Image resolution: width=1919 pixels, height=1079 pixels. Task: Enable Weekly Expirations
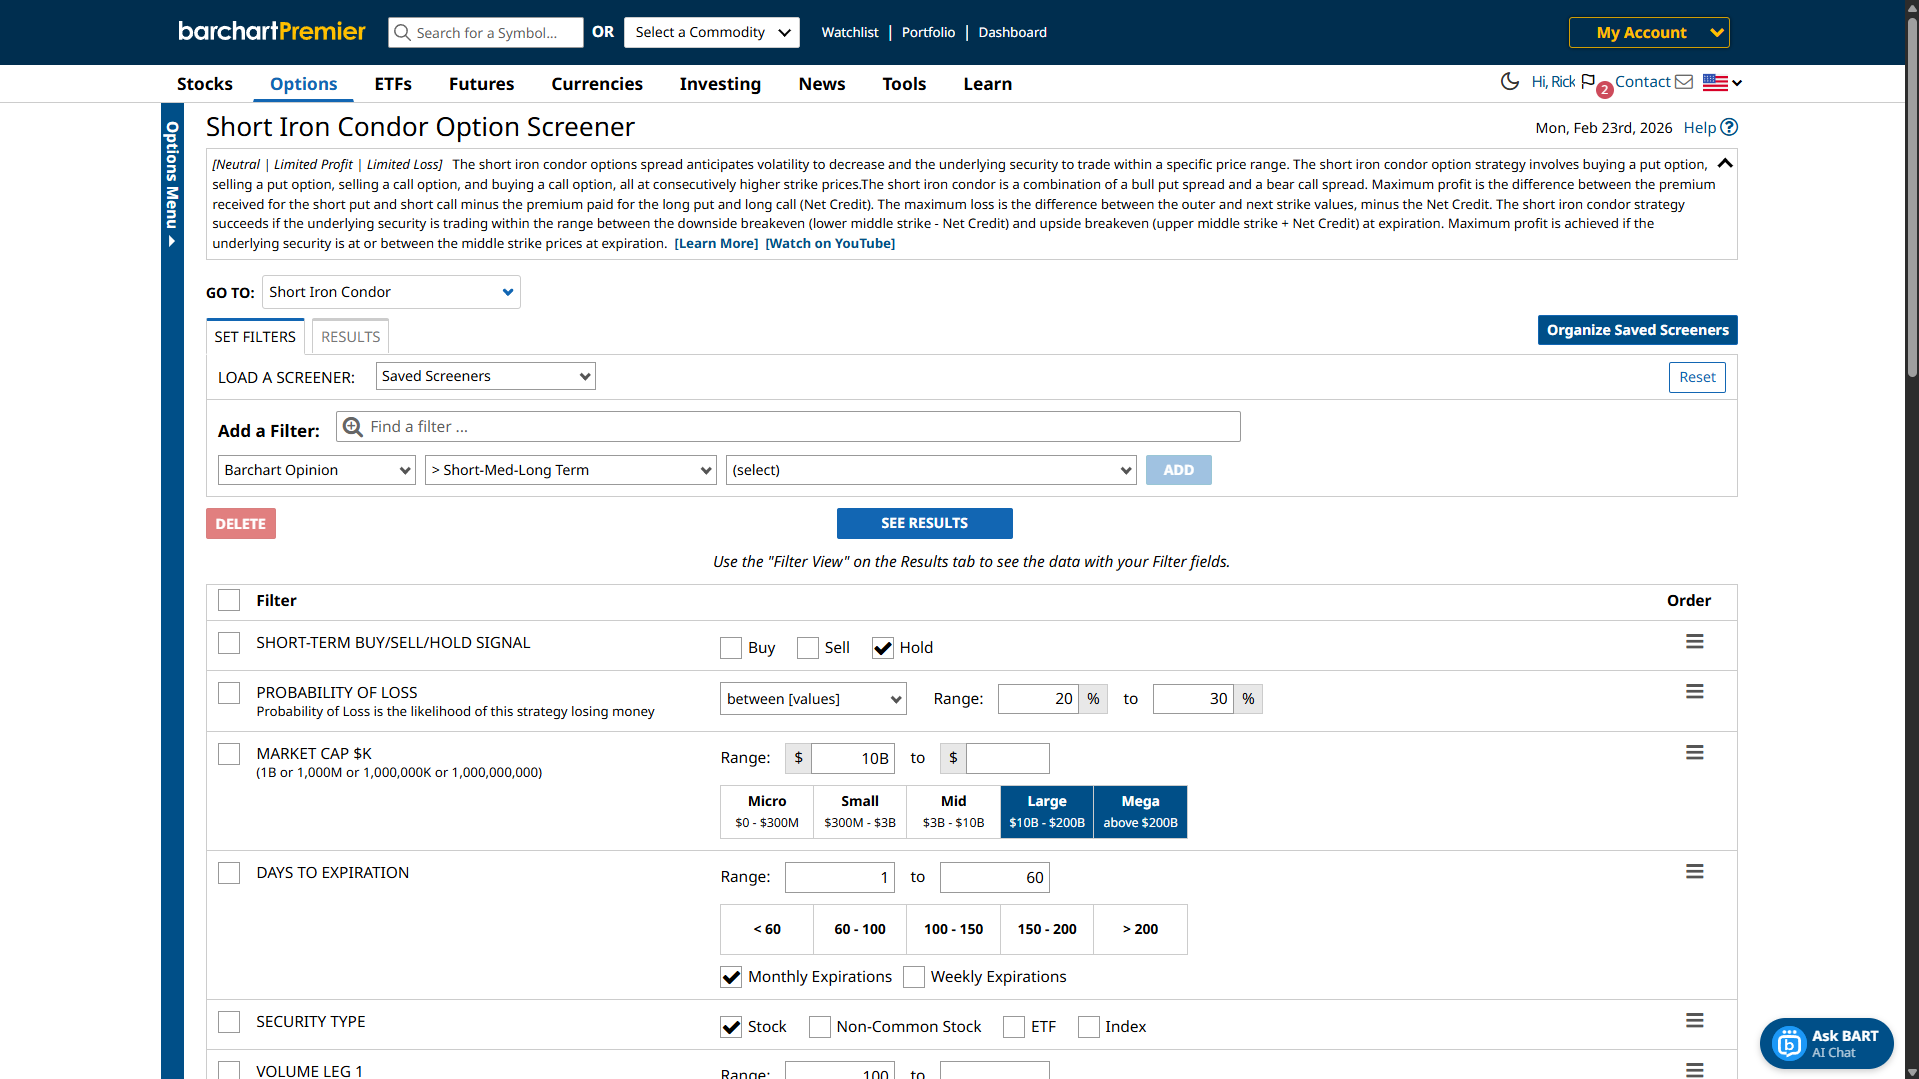(x=914, y=977)
